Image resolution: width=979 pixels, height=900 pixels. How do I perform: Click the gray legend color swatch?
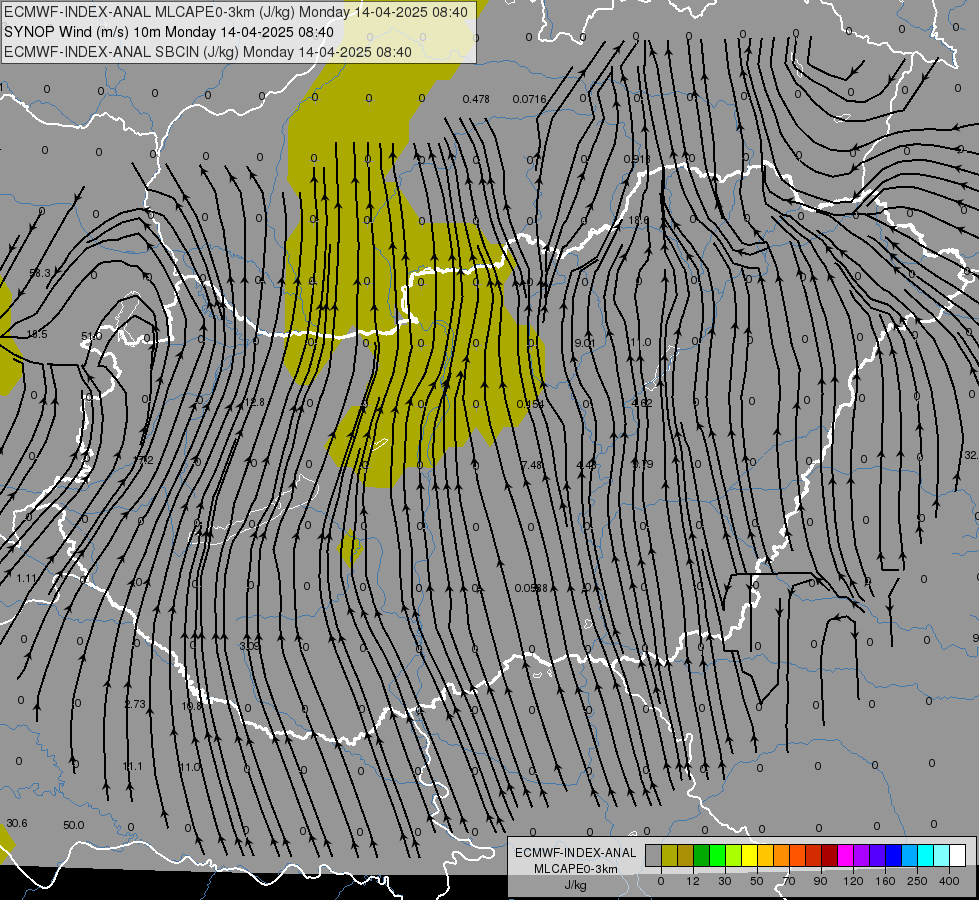(x=654, y=855)
